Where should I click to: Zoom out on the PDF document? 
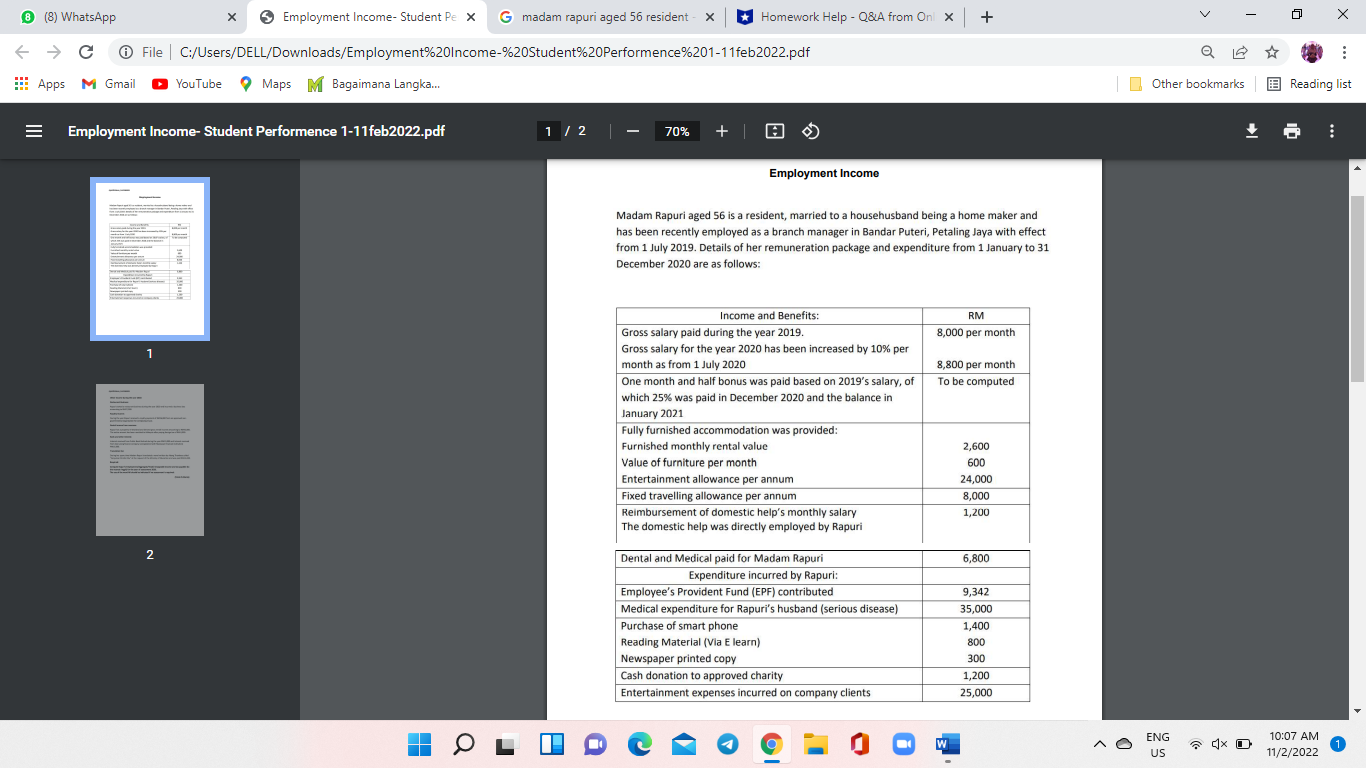pyautogui.click(x=631, y=130)
